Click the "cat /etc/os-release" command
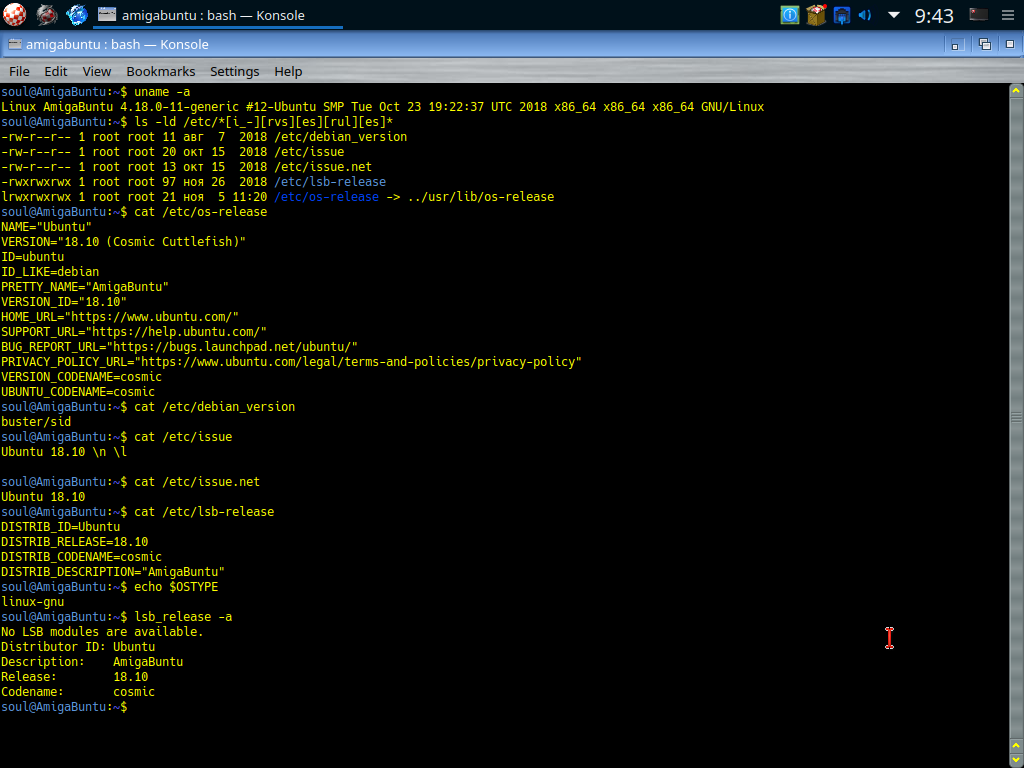Screen dimensions: 1024x768 point(200,212)
